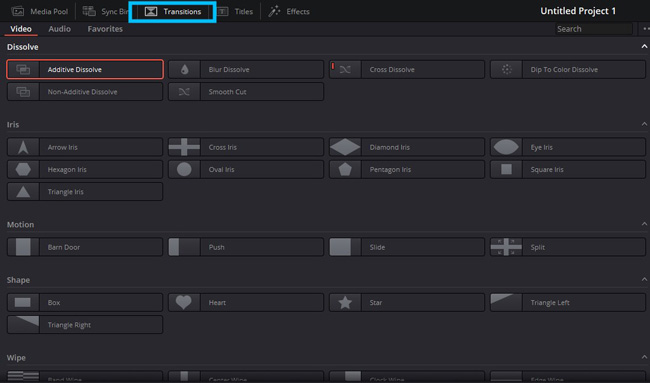
Task: Pick the Square Iris label
Action: (547, 170)
